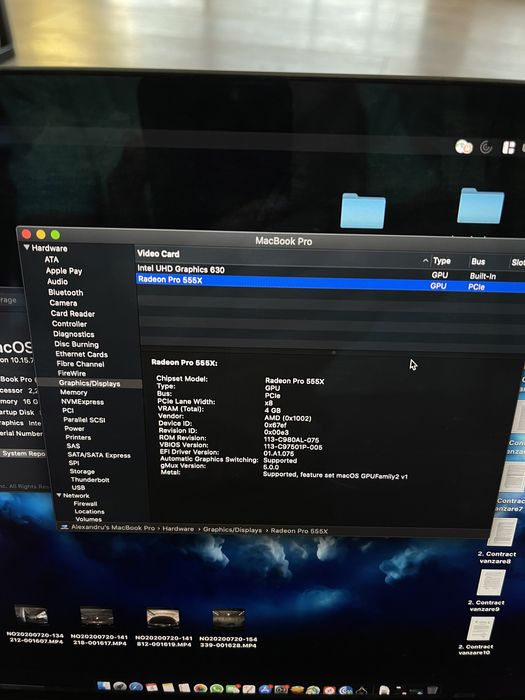
Task: Select FireWire in the sidebar
Action: point(71,373)
